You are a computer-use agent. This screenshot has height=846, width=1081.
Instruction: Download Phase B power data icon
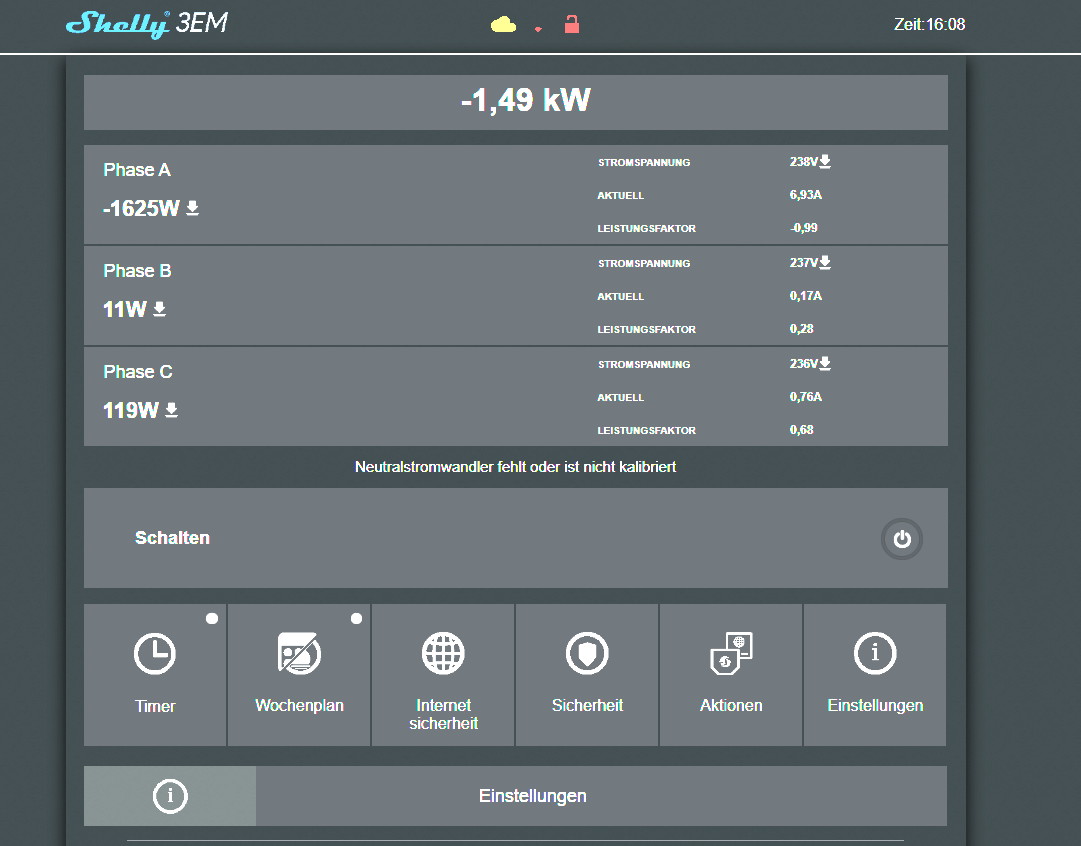coord(159,309)
